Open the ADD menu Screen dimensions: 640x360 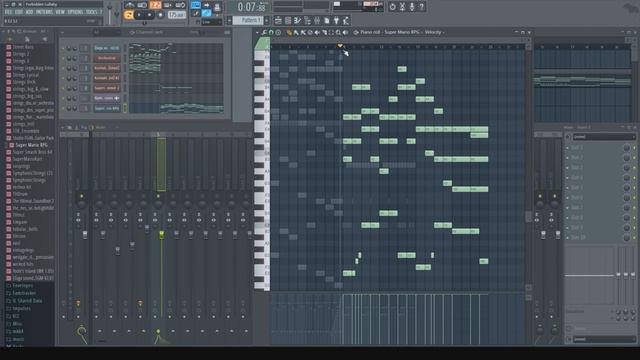pos(29,12)
